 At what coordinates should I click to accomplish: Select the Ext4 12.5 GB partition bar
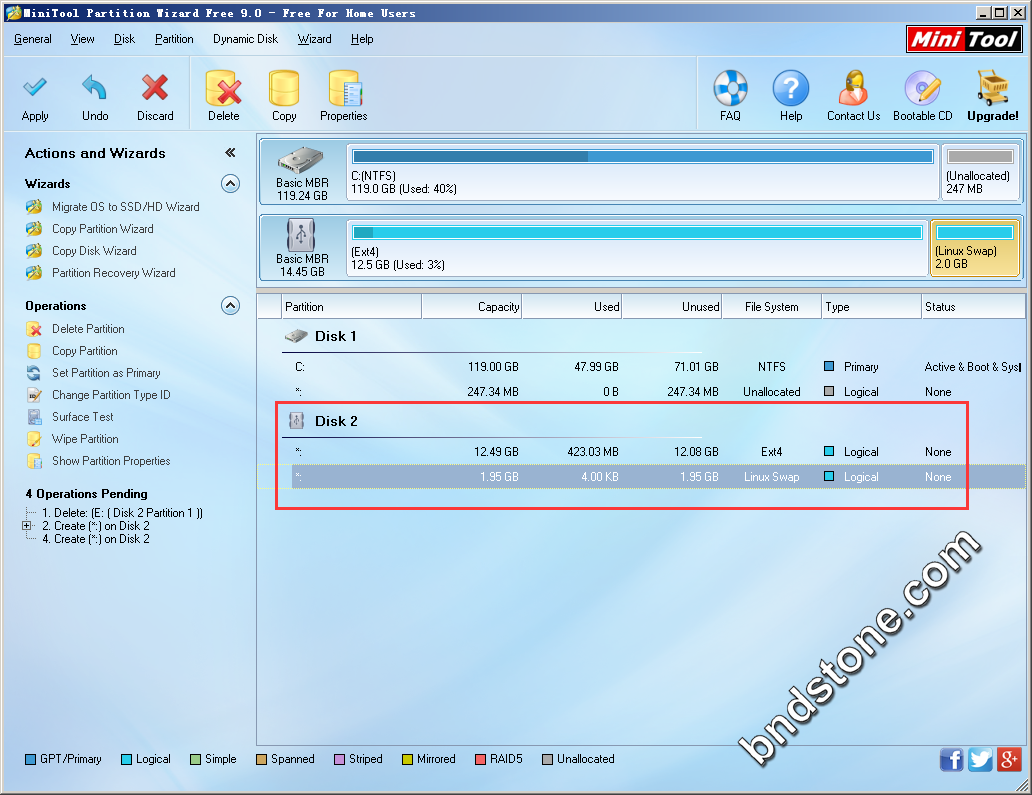tap(636, 248)
